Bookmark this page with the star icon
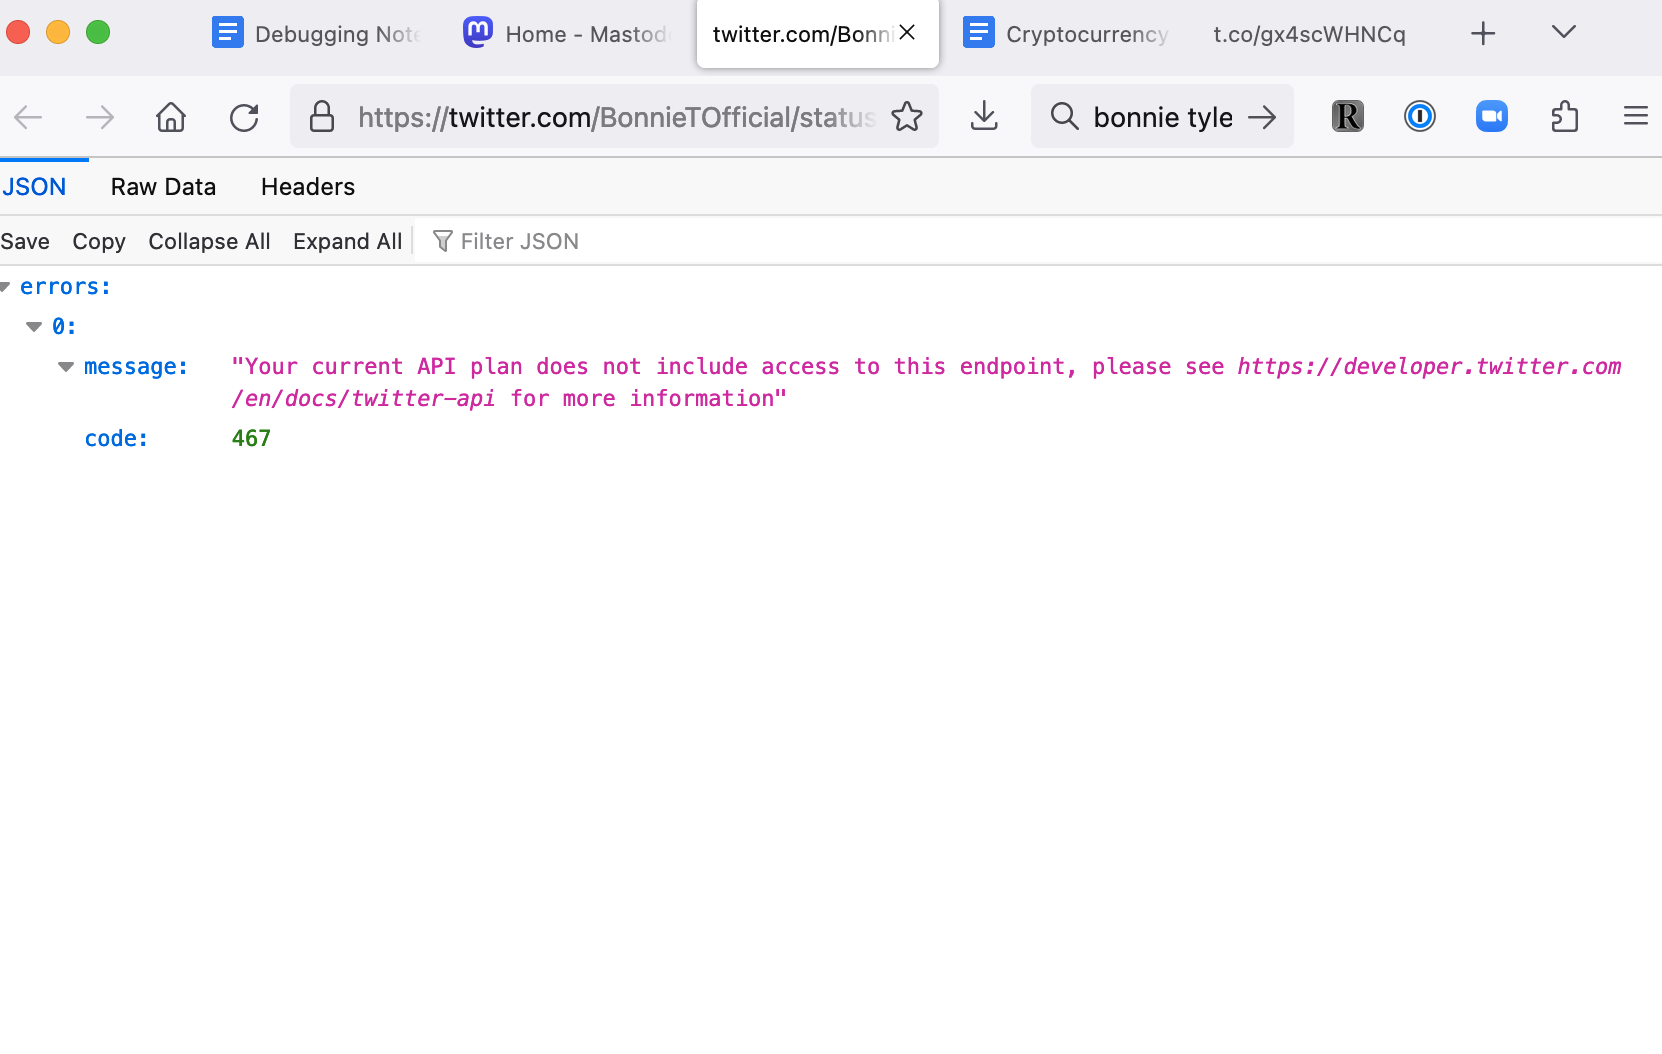This screenshot has width=1662, height=1054. tap(907, 117)
